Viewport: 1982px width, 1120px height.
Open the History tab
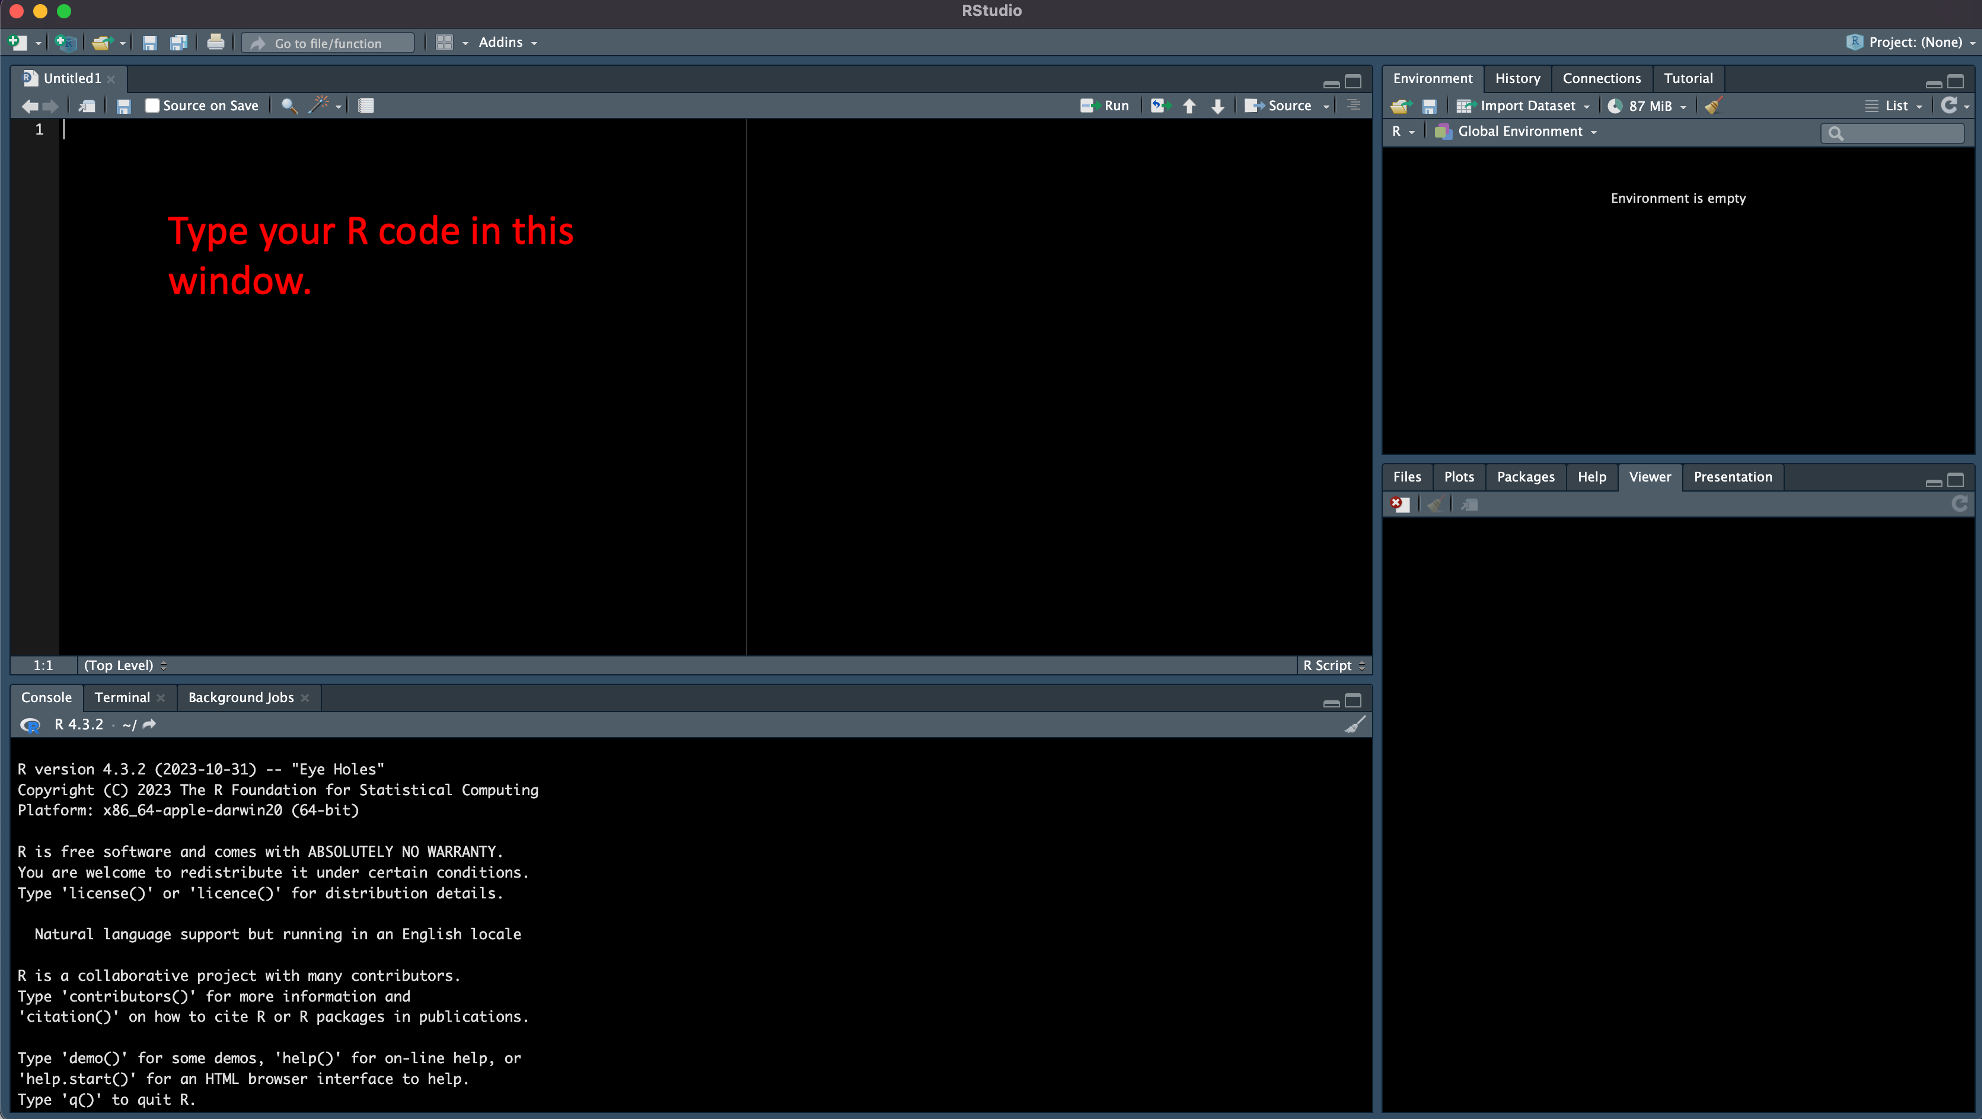click(x=1518, y=78)
